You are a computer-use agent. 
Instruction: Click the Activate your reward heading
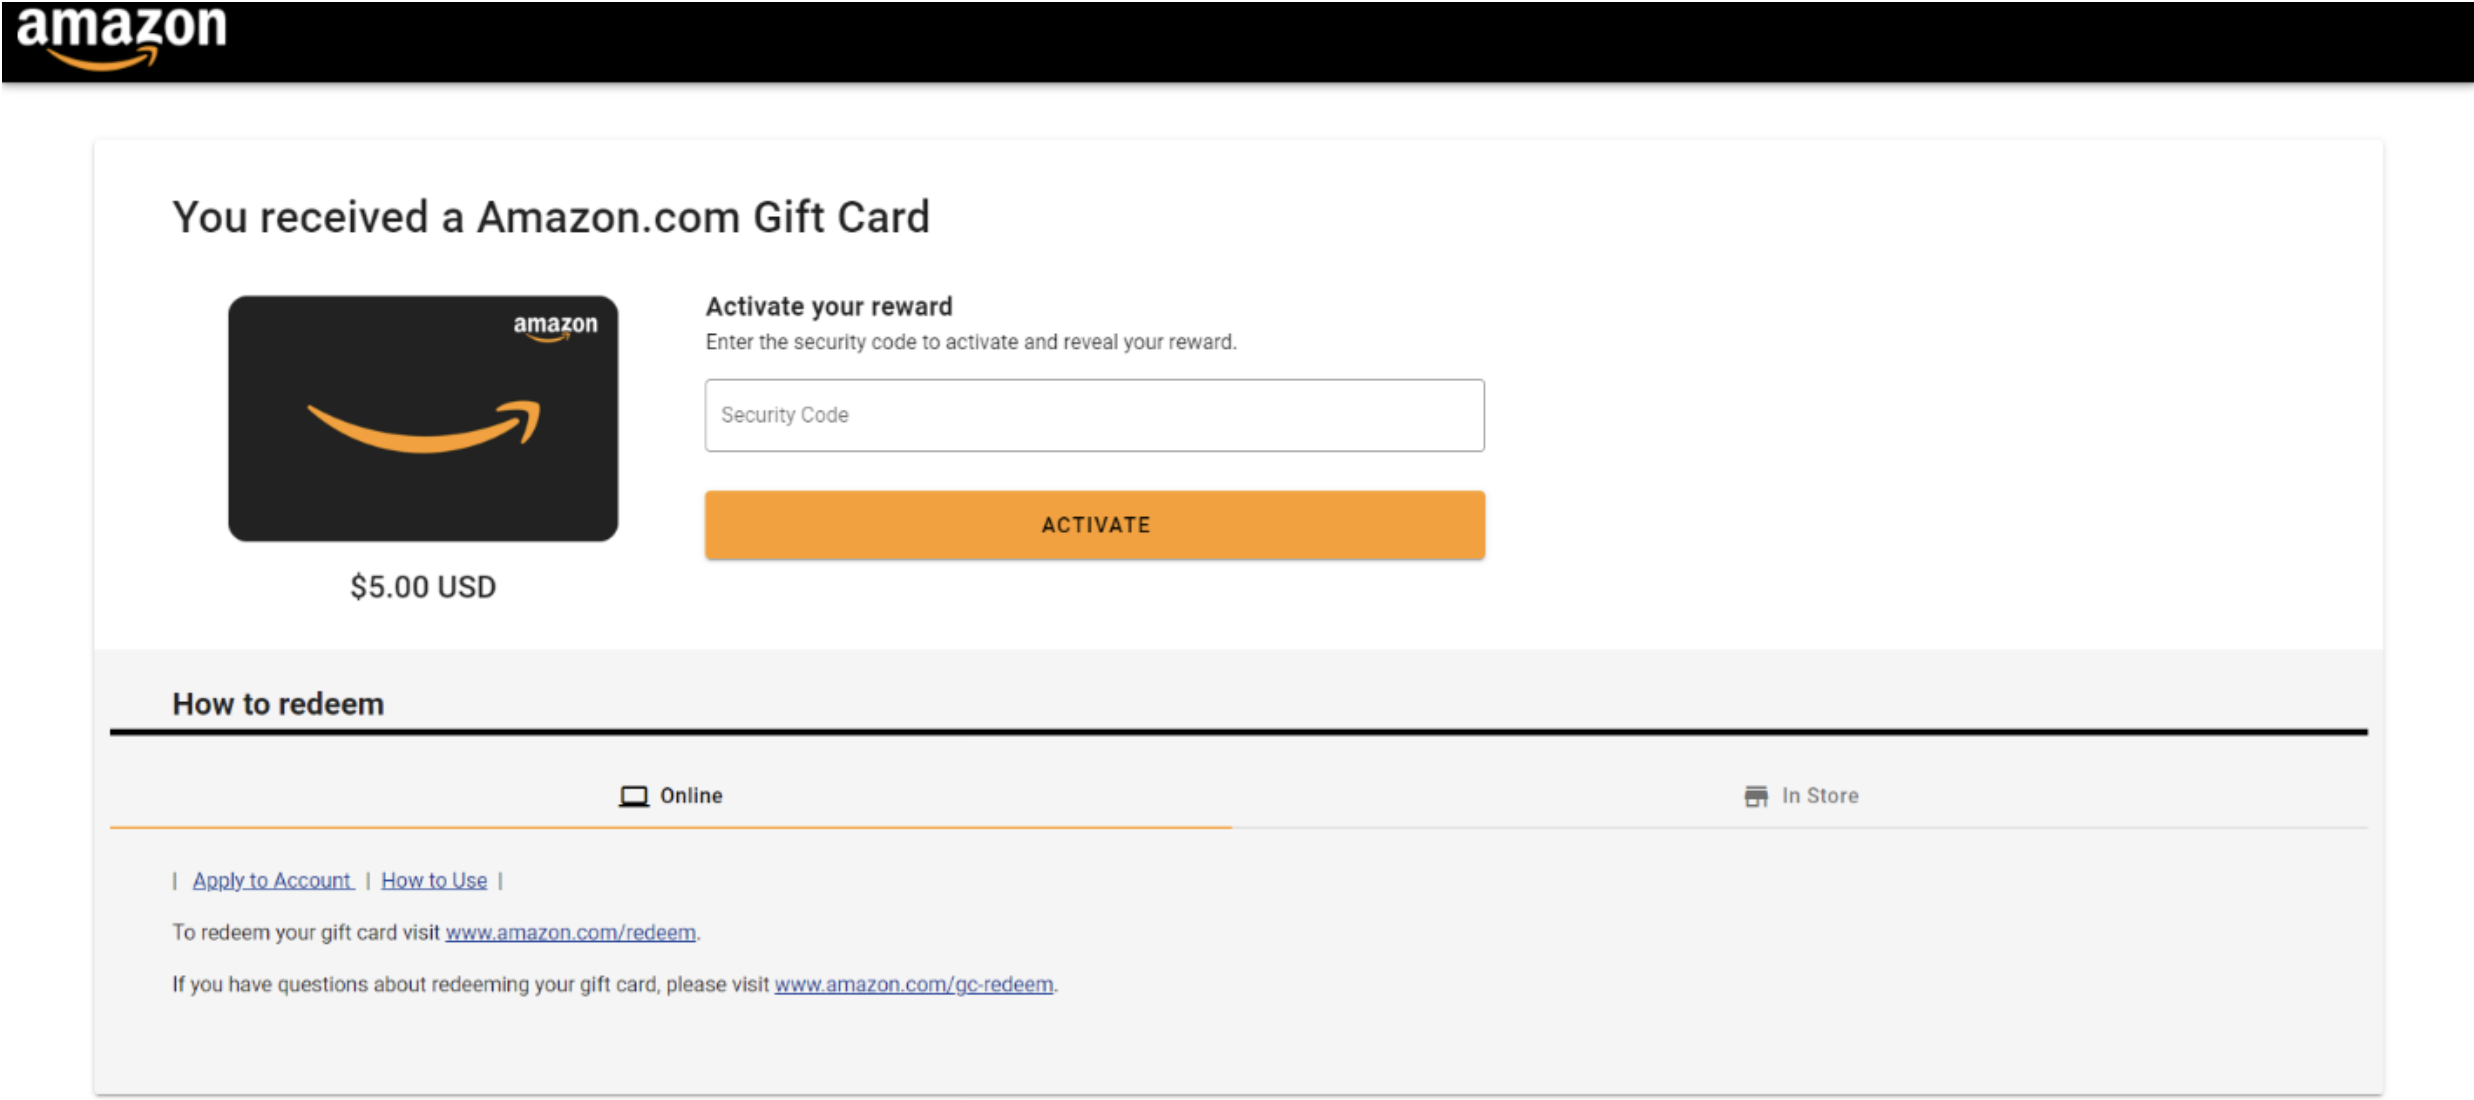(x=829, y=307)
